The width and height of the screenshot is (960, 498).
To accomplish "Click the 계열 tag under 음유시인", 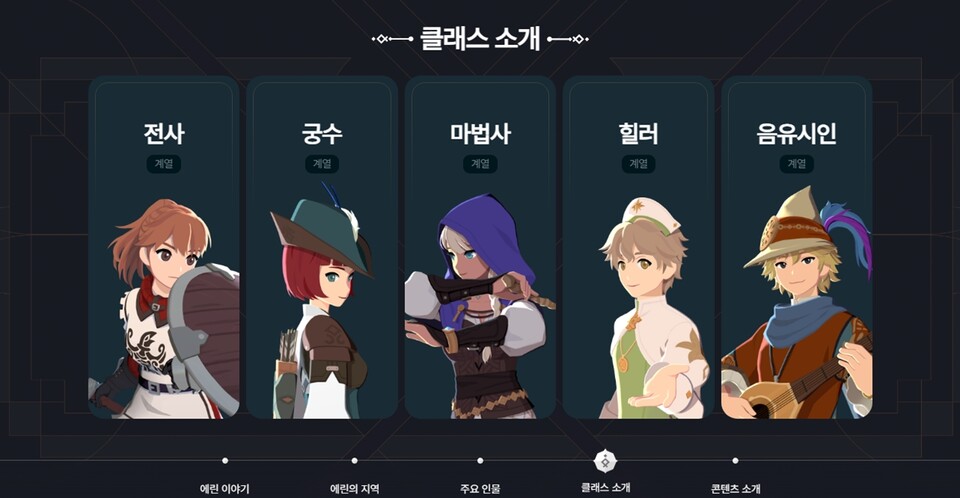I will pyautogui.click(x=797, y=164).
